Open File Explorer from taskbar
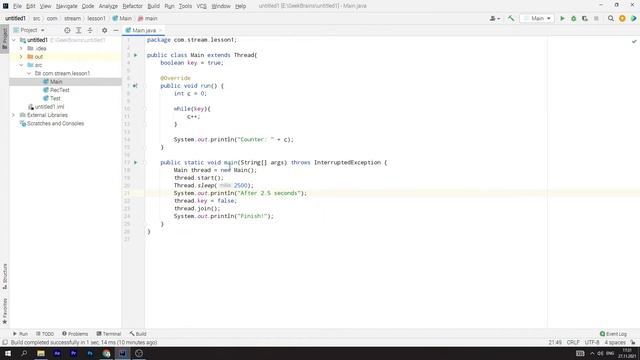This screenshot has height=360, width=640. [41, 353]
